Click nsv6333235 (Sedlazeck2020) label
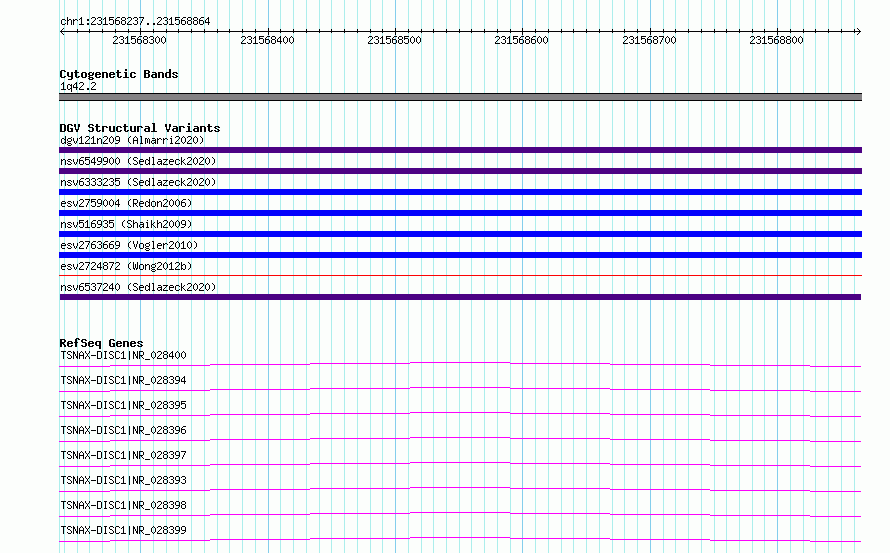890x553 pixels. 138,182
